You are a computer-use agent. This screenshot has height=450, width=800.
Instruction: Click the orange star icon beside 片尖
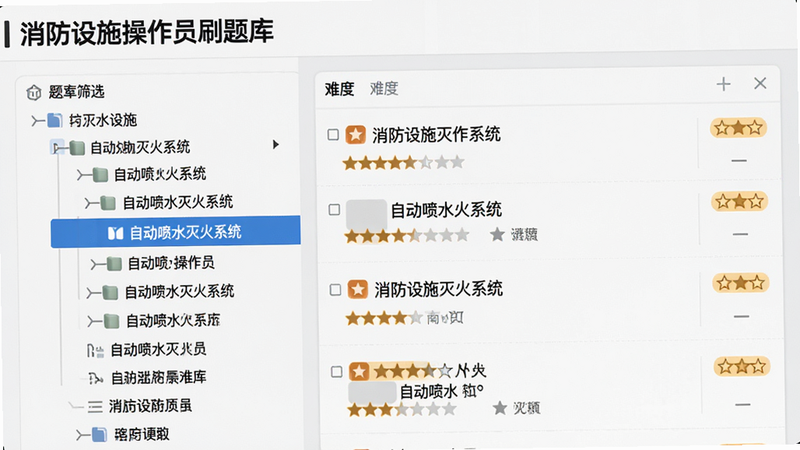coord(359,371)
